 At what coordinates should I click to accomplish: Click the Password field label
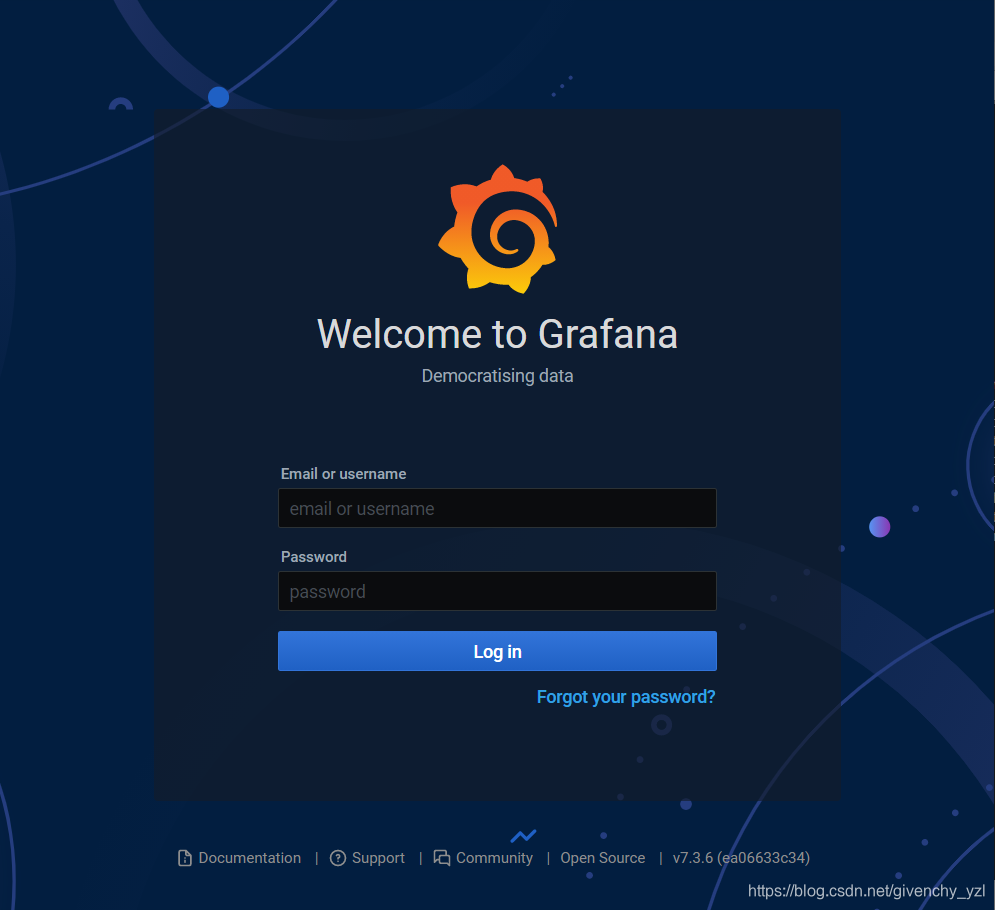(313, 557)
